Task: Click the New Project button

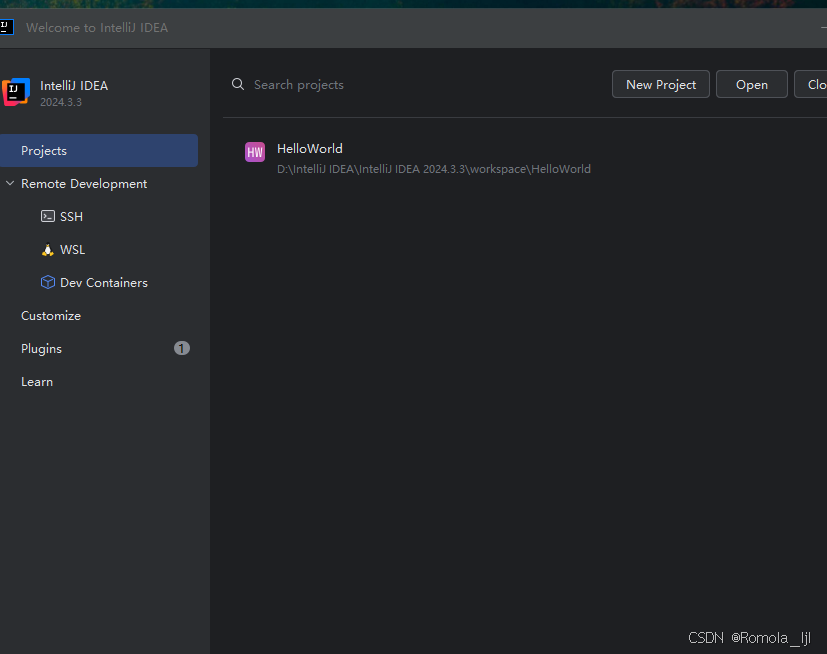Action: click(x=661, y=84)
